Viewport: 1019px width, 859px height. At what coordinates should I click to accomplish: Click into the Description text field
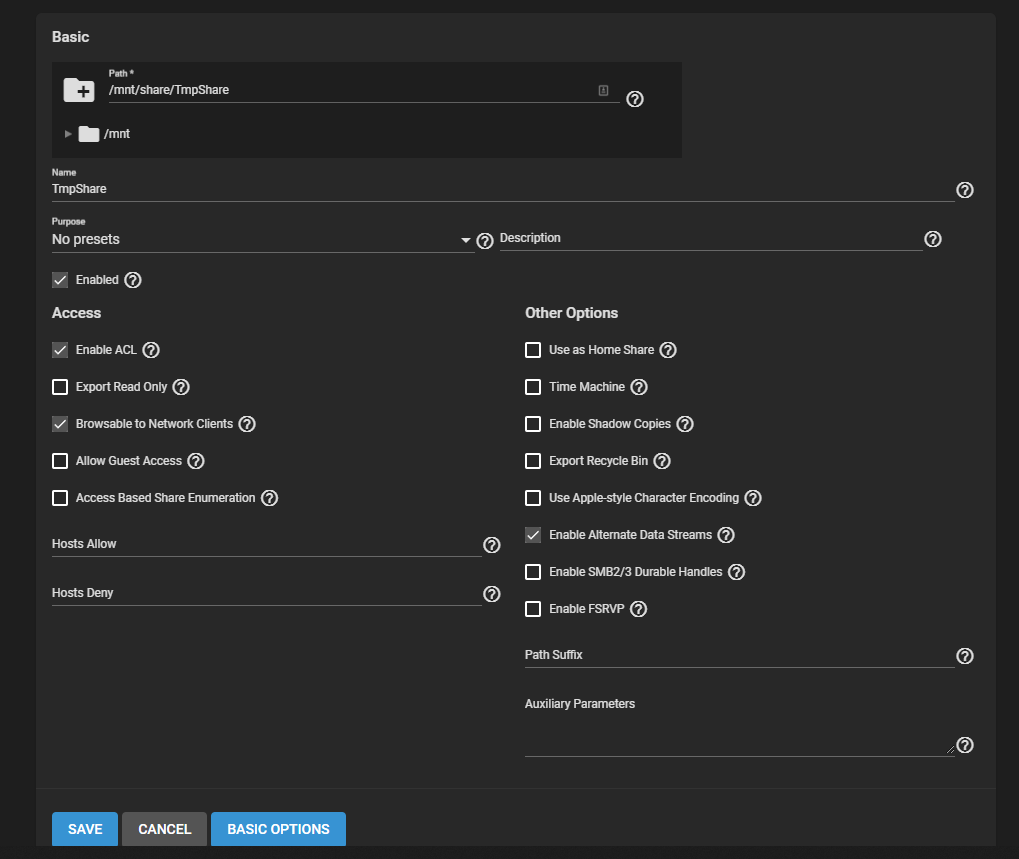click(710, 239)
